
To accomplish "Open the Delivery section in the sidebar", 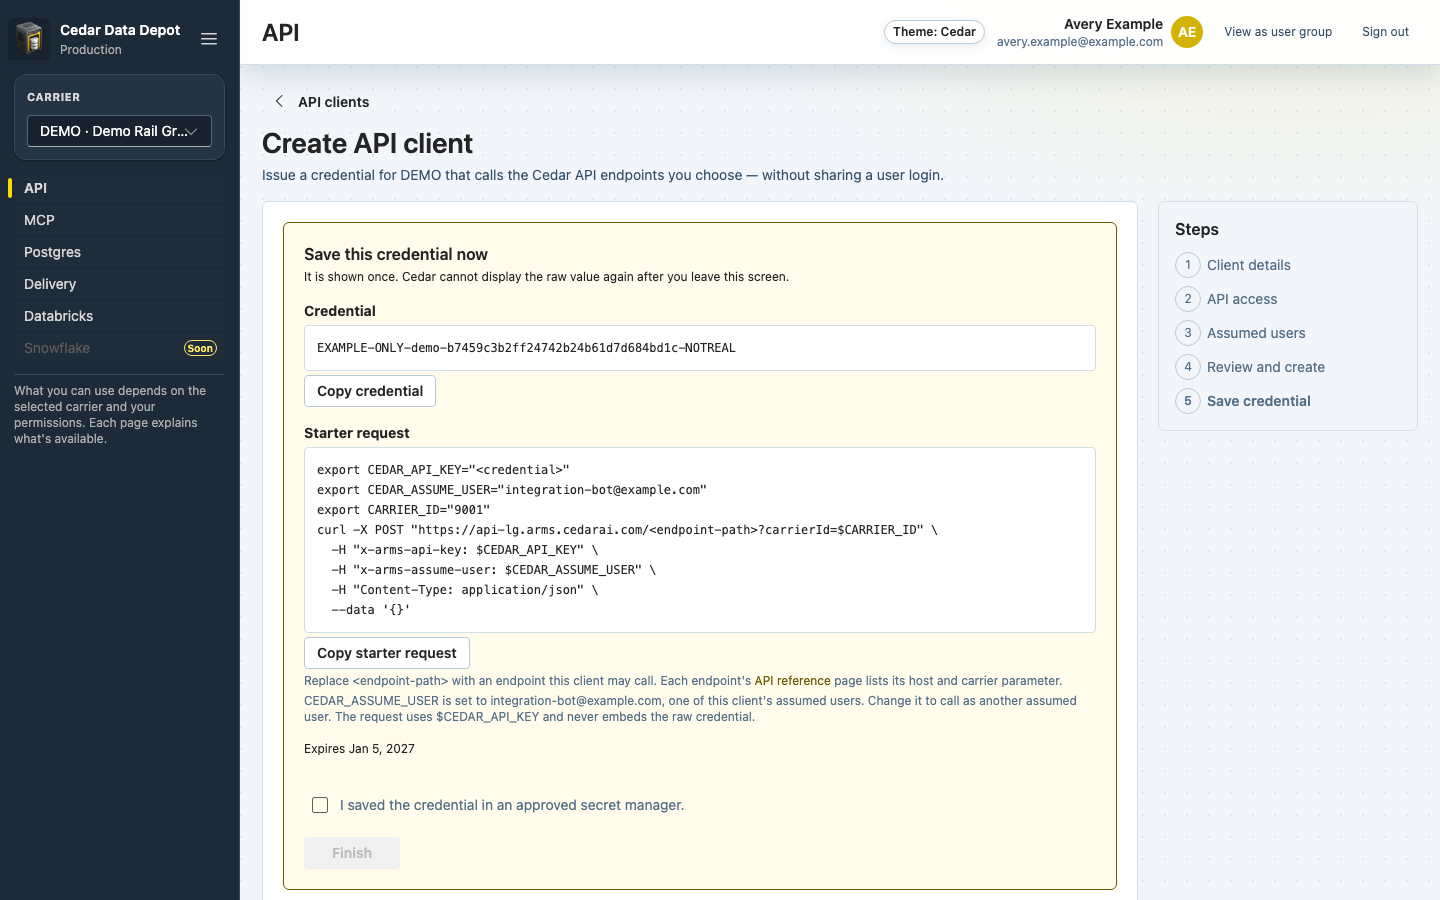I will (x=119, y=284).
